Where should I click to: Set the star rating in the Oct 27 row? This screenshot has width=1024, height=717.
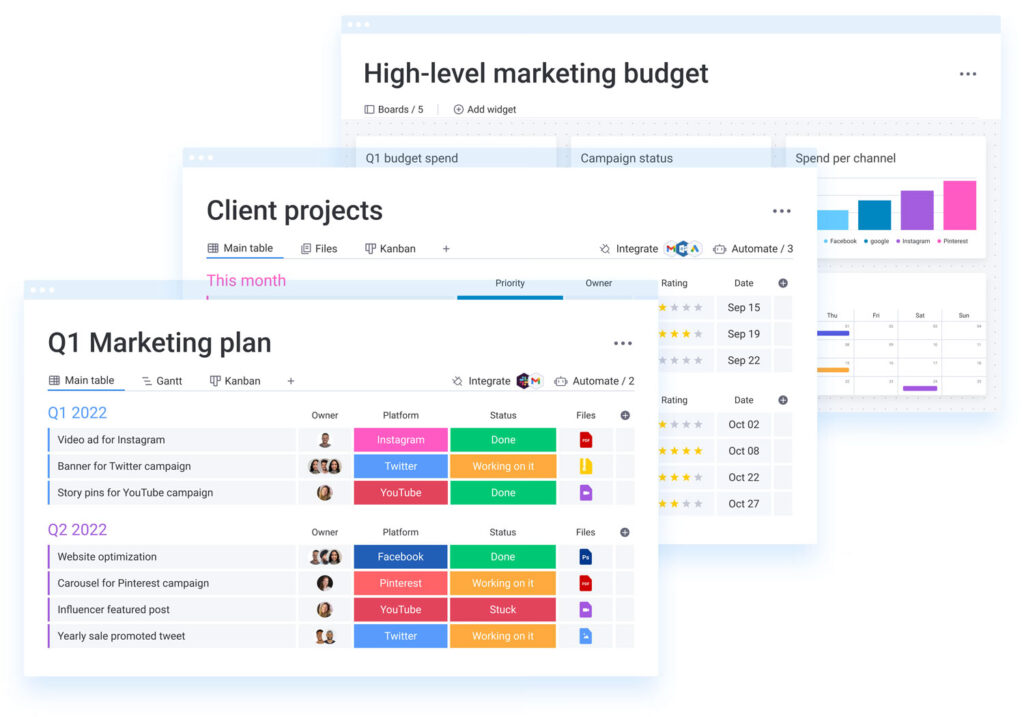[x=680, y=503]
